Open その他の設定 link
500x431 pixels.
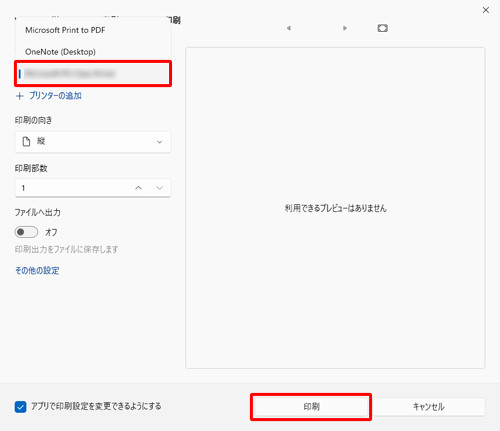(x=37, y=270)
